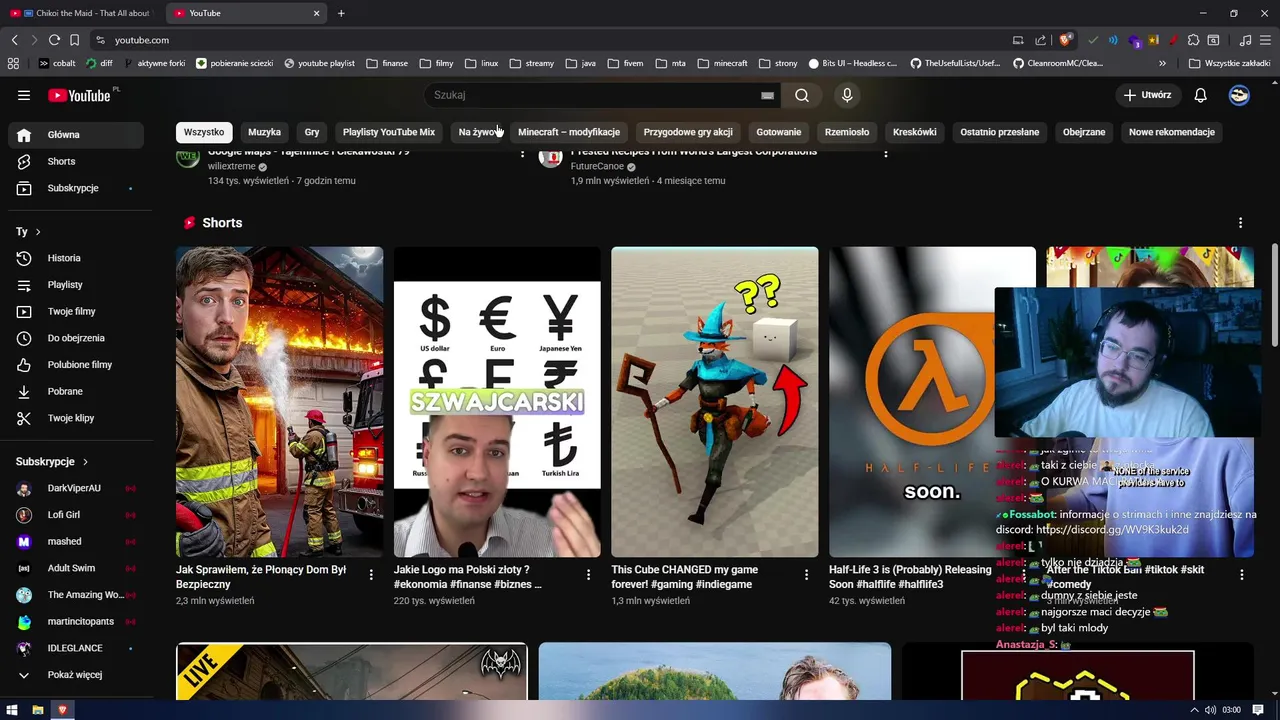The height and width of the screenshot is (720, 1280).
Task: Open Twoje filmy in the sidebar
Action: (x=76, y=311)
